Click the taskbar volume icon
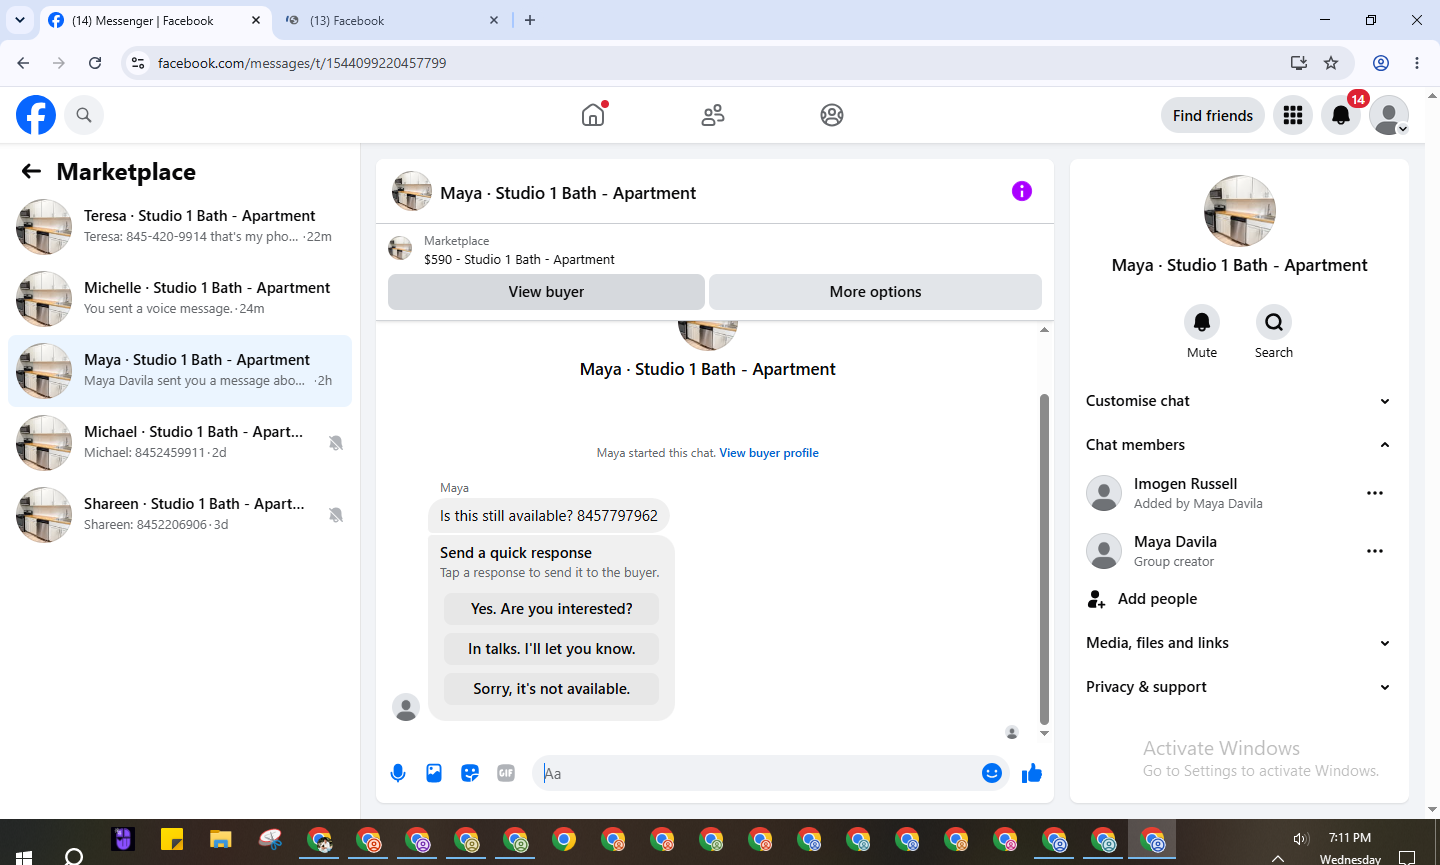The height and width of the screenshot is (865, 1440). (x=1301, y=839)
